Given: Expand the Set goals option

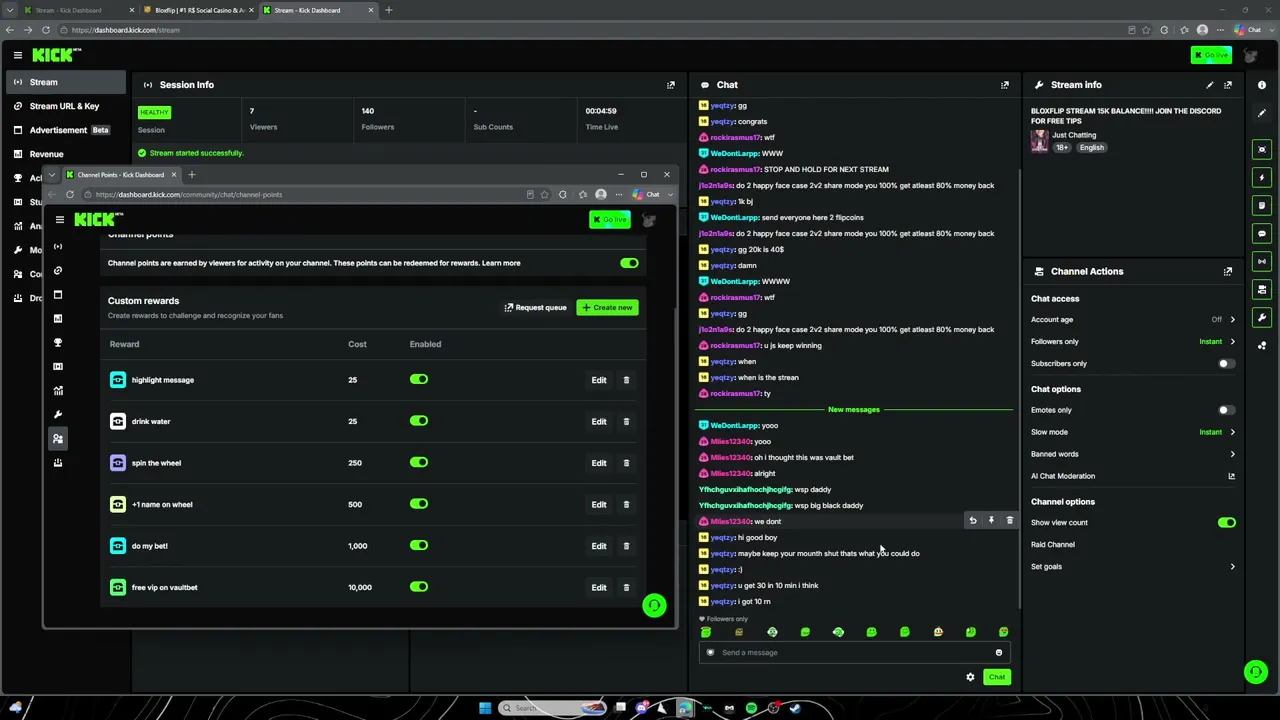Looking at the screenshot, I should tap(1232, 567).
